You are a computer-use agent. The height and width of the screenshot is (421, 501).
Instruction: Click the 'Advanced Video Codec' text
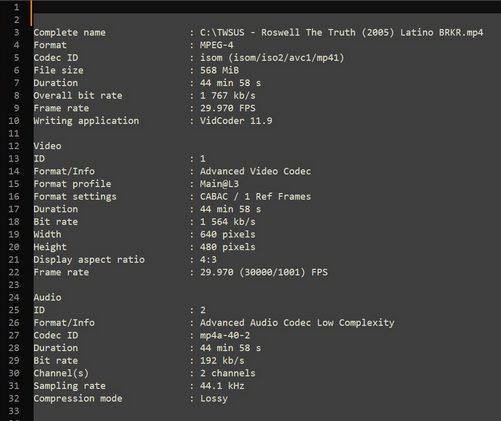[255, 171]
